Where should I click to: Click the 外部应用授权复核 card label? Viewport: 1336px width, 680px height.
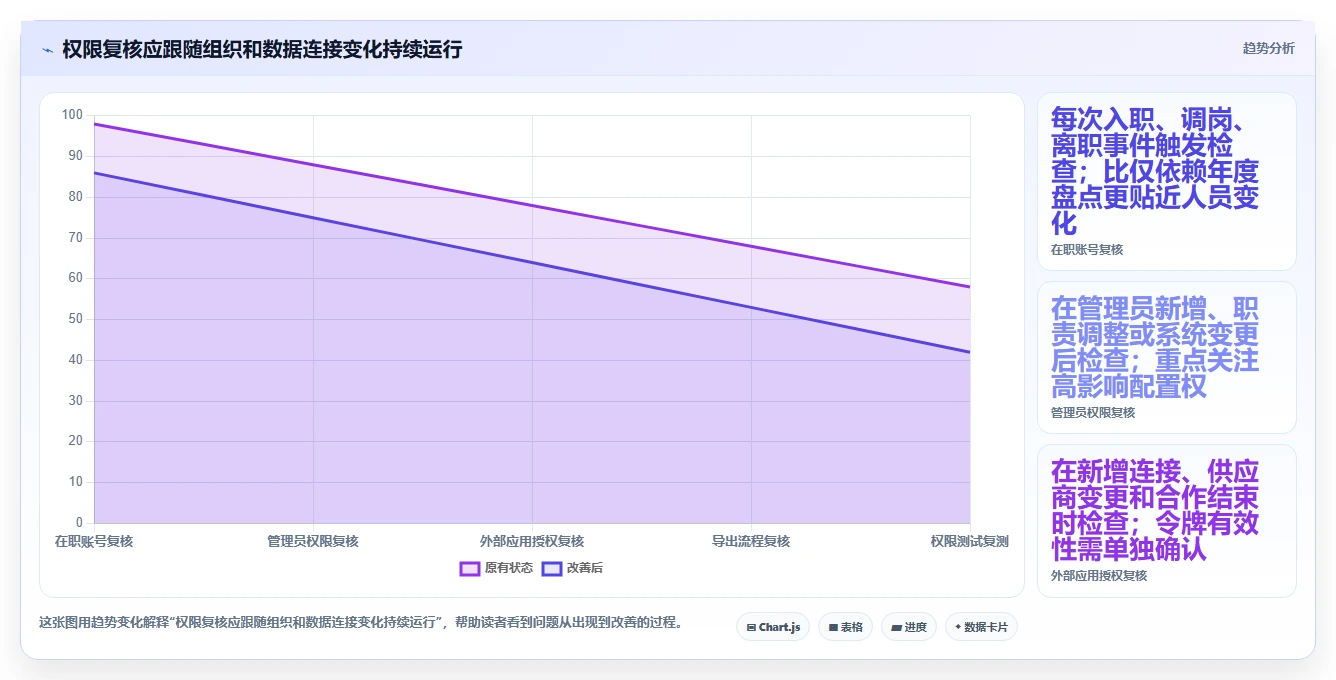(1099, 576)
